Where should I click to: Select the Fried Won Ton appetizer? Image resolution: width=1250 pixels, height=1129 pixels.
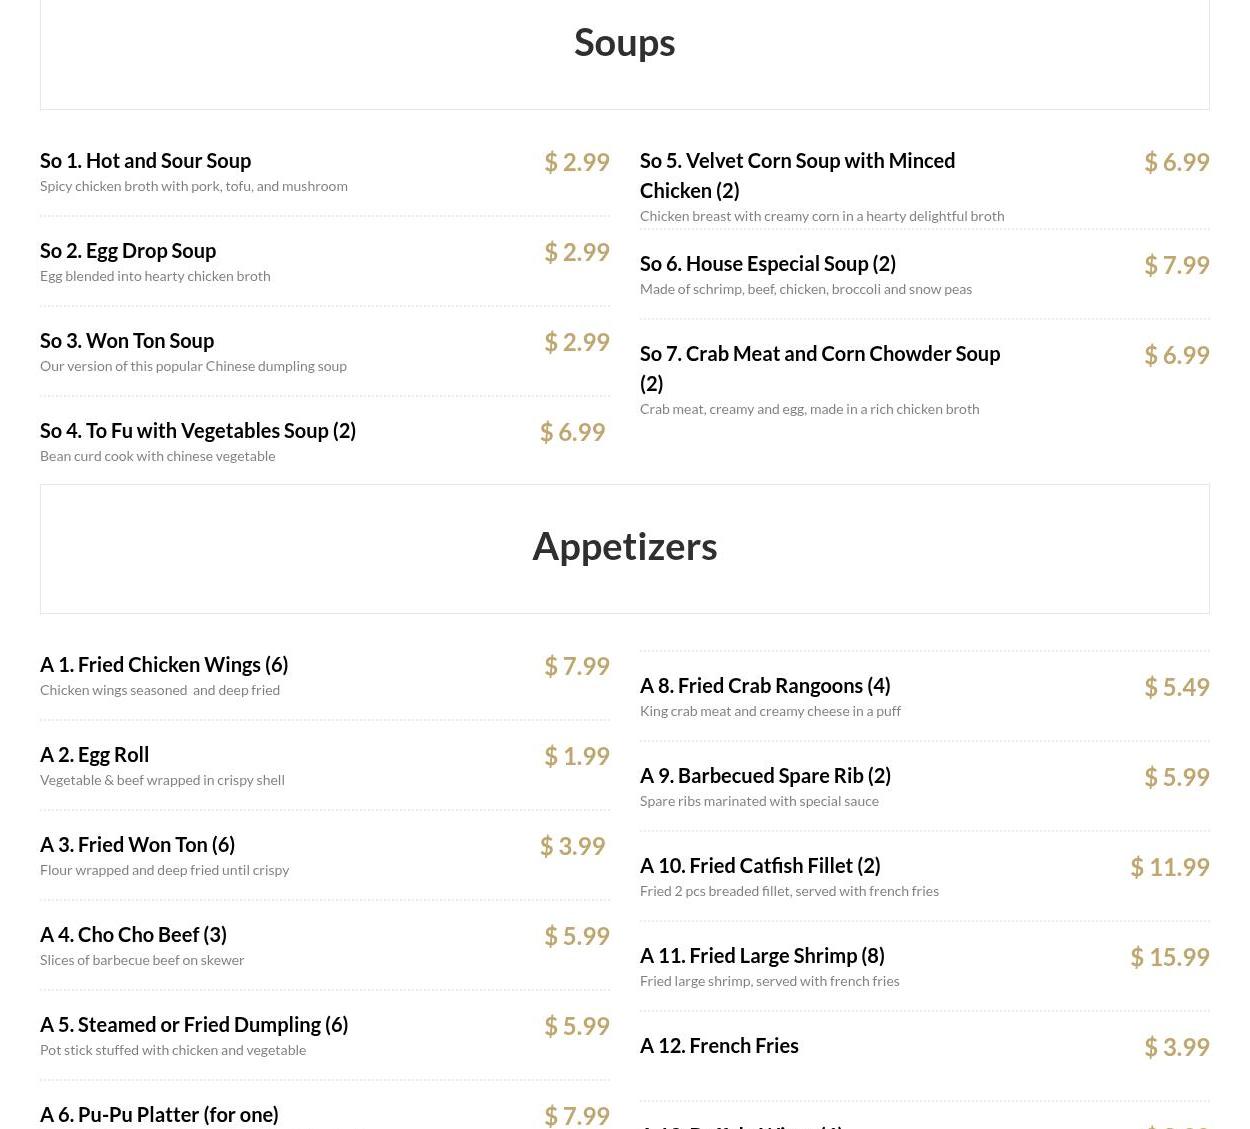[137, 845]
